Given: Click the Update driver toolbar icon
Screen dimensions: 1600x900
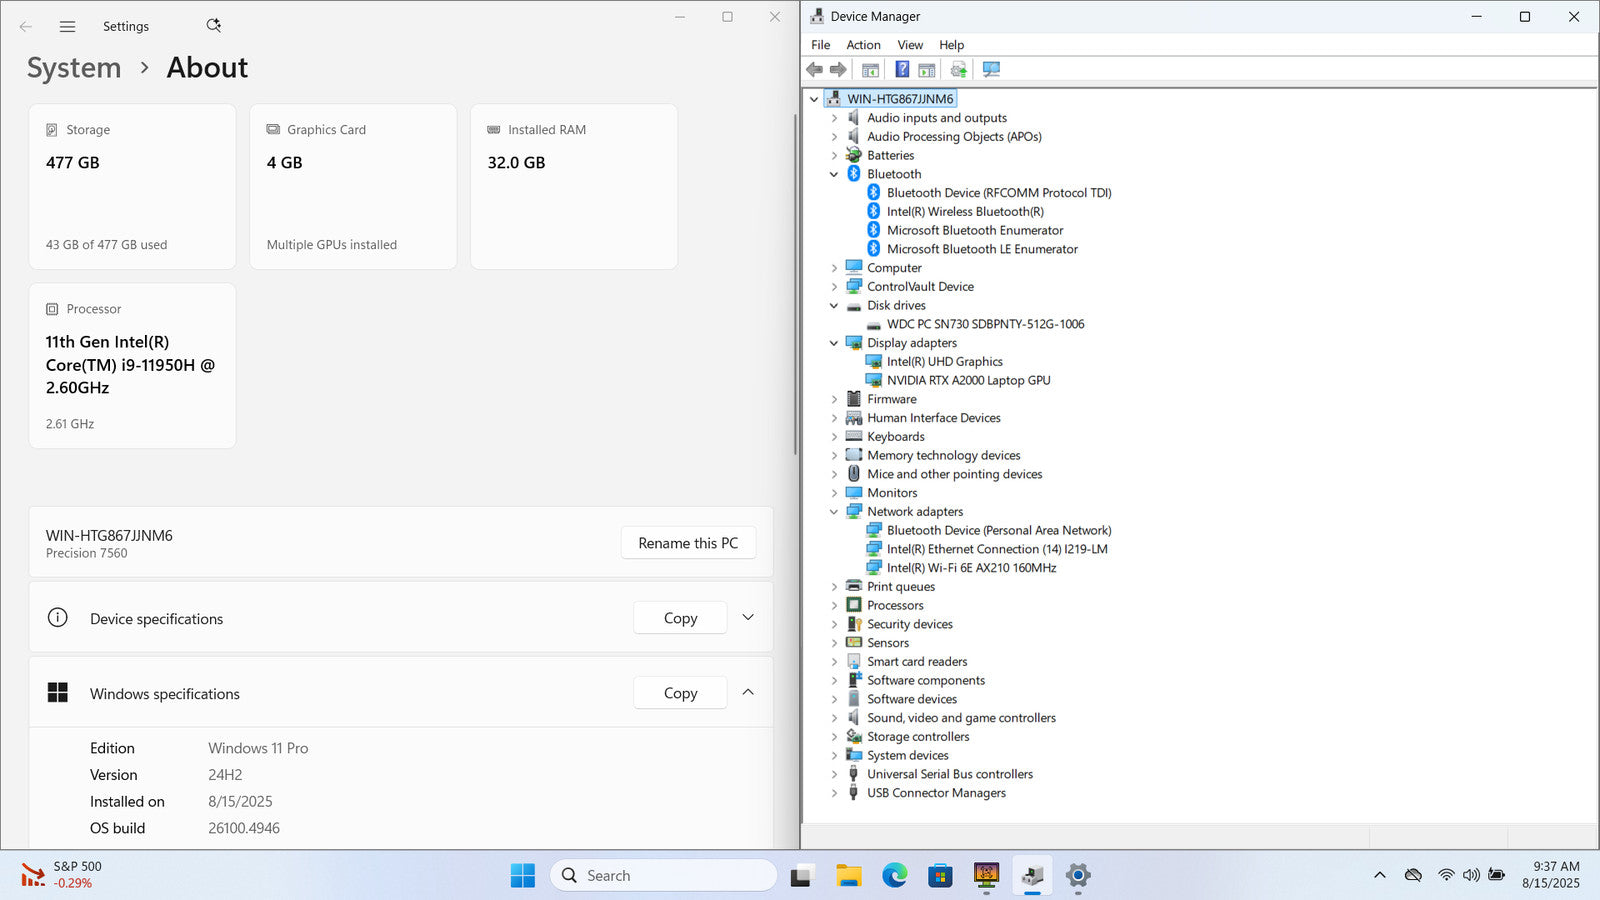Looking at the screenshot, I should 958,69.
